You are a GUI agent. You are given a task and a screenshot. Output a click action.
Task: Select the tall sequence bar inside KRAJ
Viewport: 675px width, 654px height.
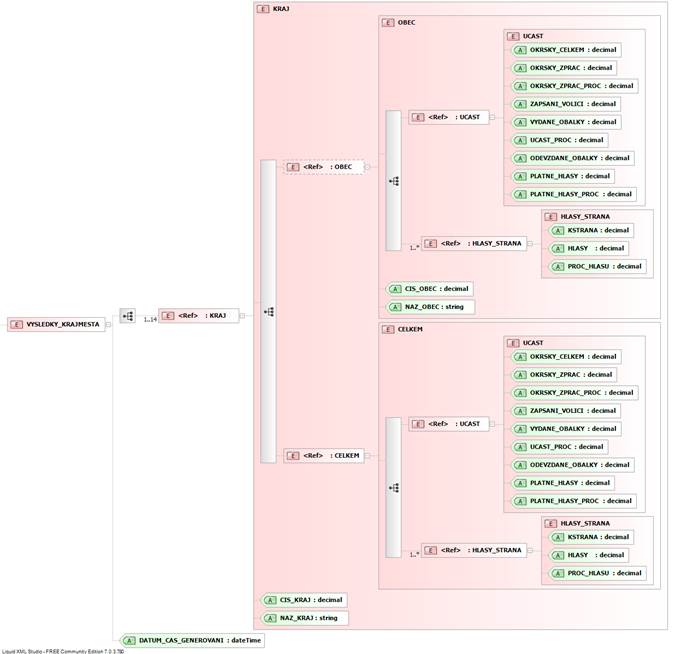pyautogui.click(x=267, y=311)
